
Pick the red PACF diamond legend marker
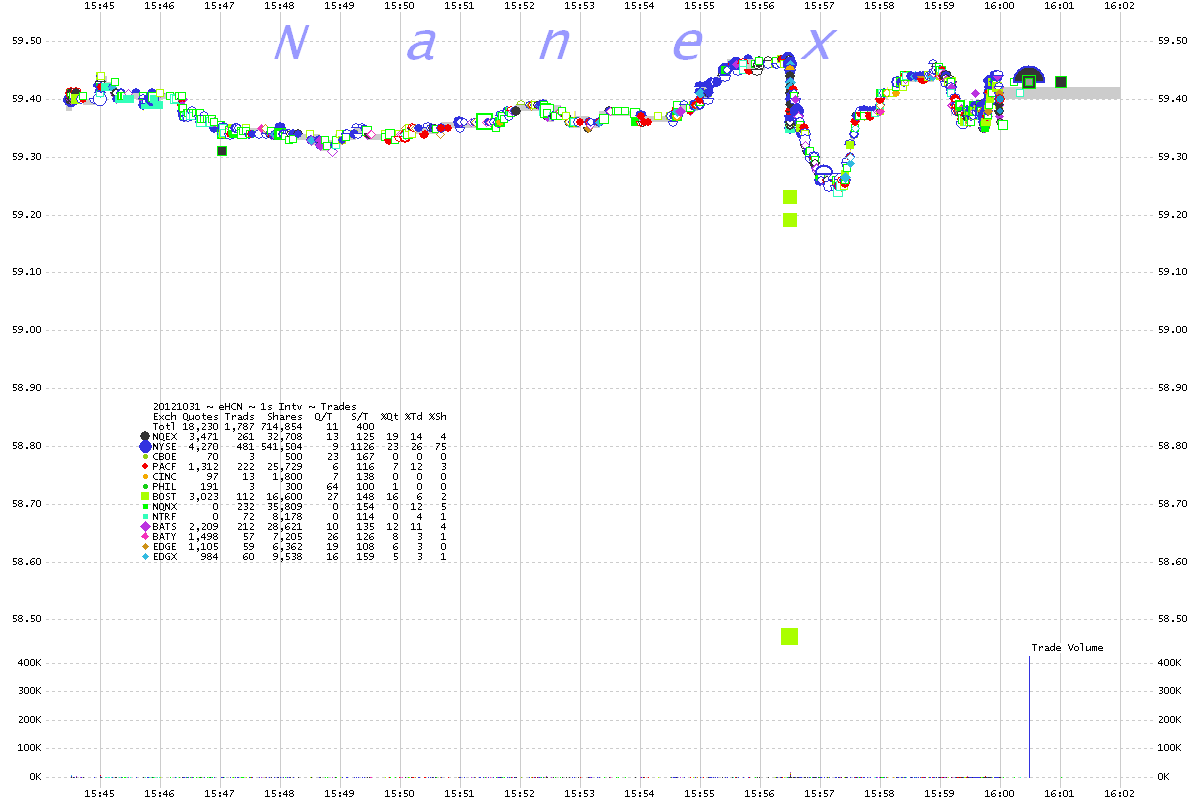point(145,466)
